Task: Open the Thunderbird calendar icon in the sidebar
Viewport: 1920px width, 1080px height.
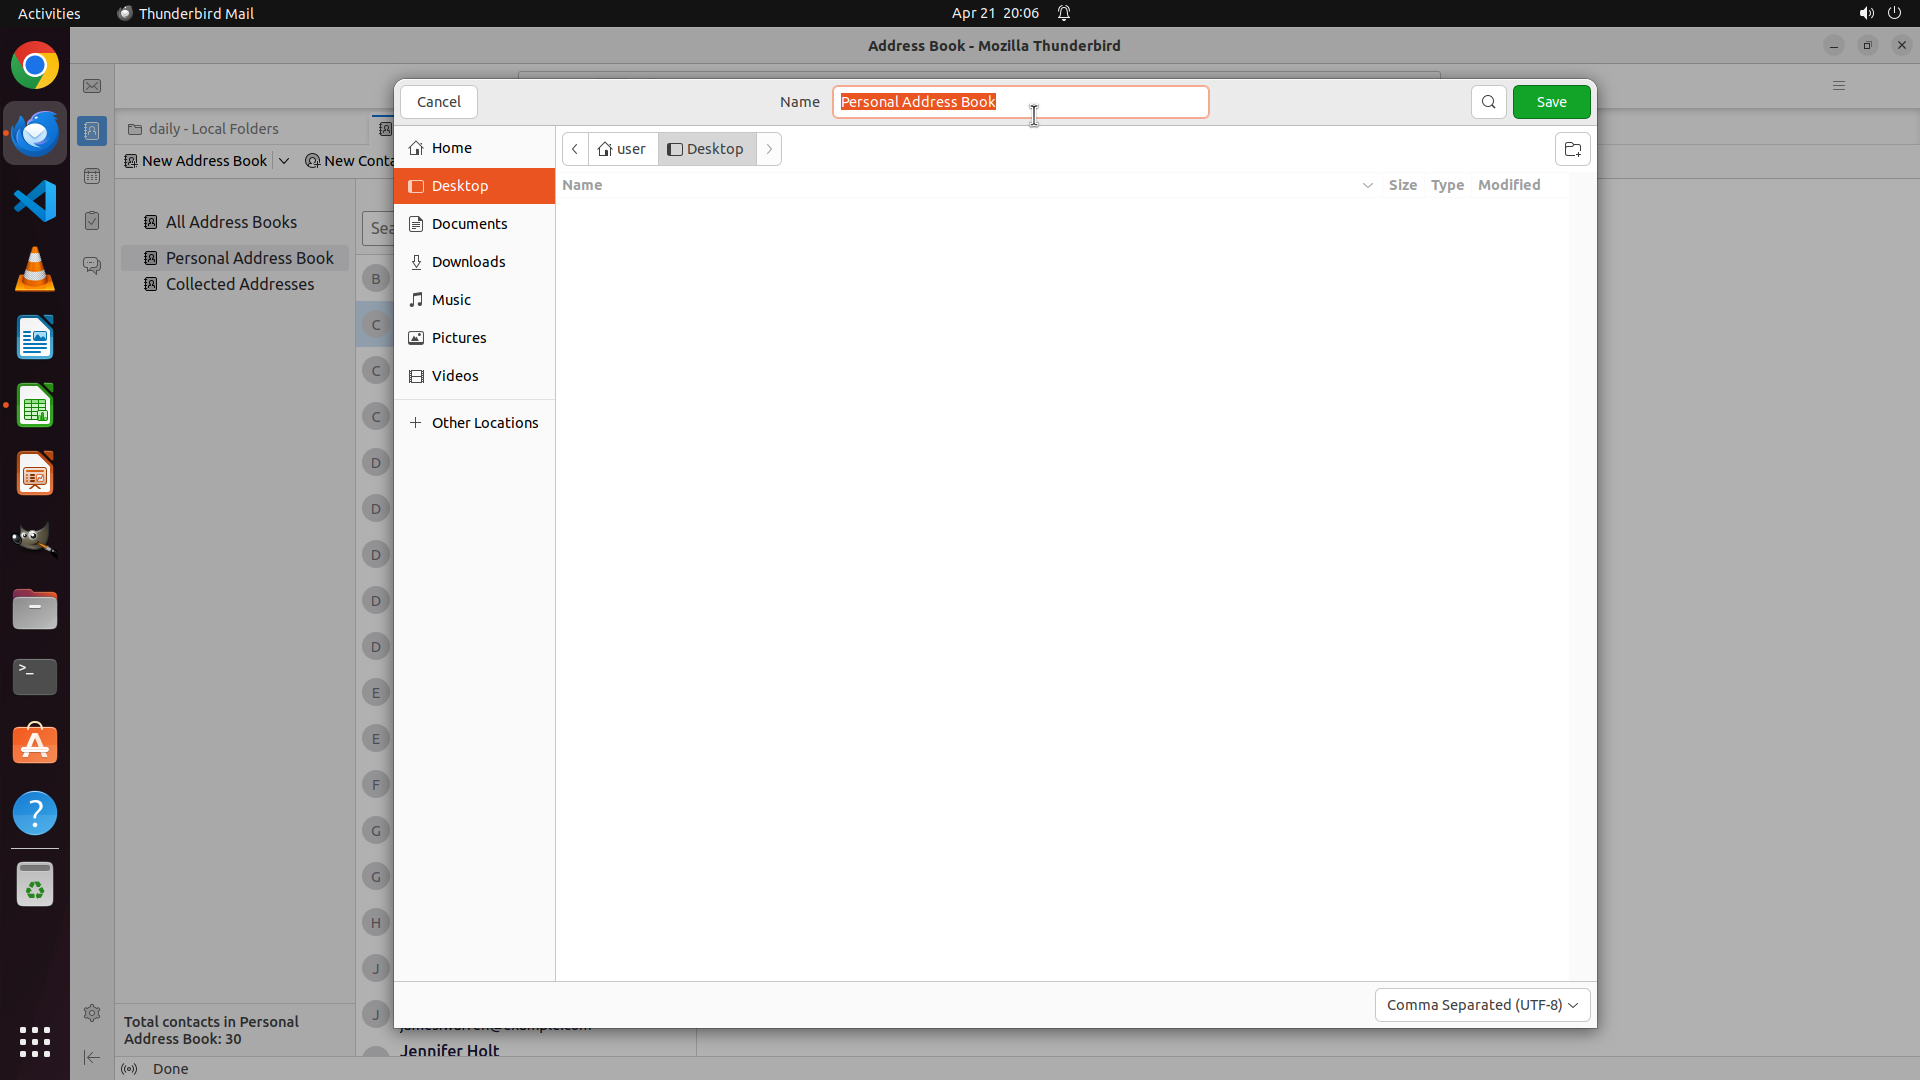Action: point(92,177)
